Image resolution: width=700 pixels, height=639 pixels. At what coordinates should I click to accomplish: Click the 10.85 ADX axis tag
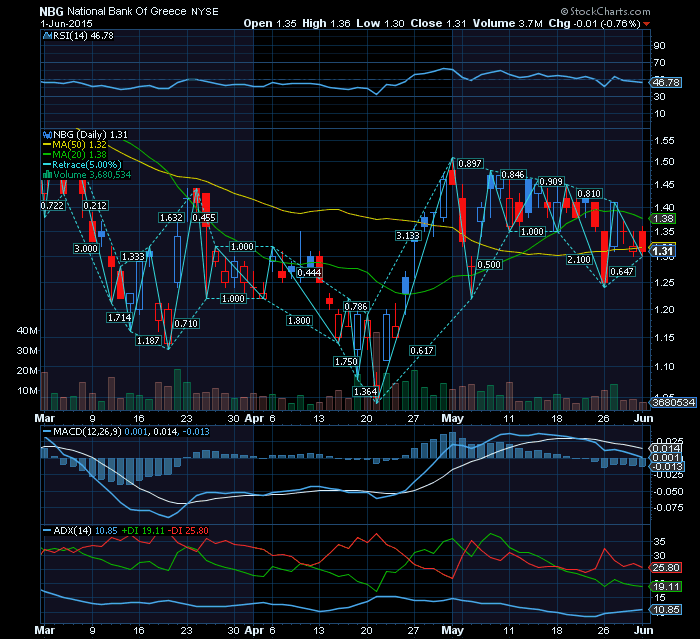(x=666, y=610)
